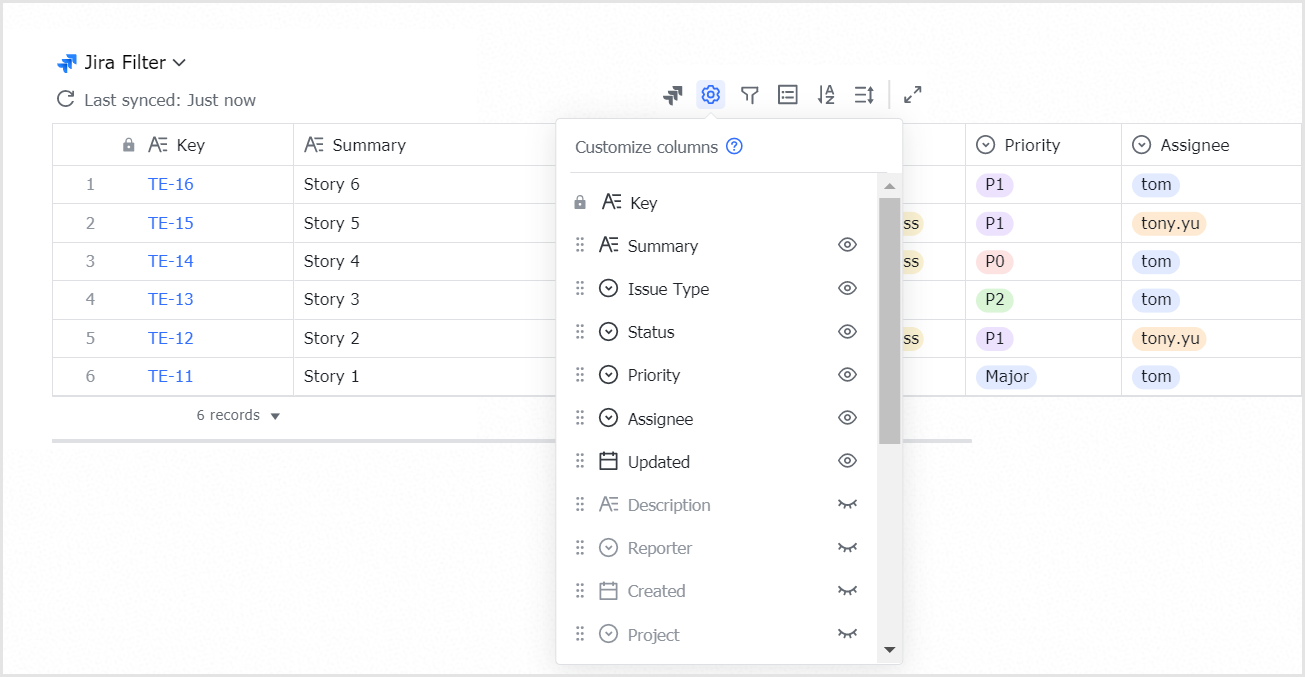Show the Description column
The image size is (1305, 677).
click(847, 504)
